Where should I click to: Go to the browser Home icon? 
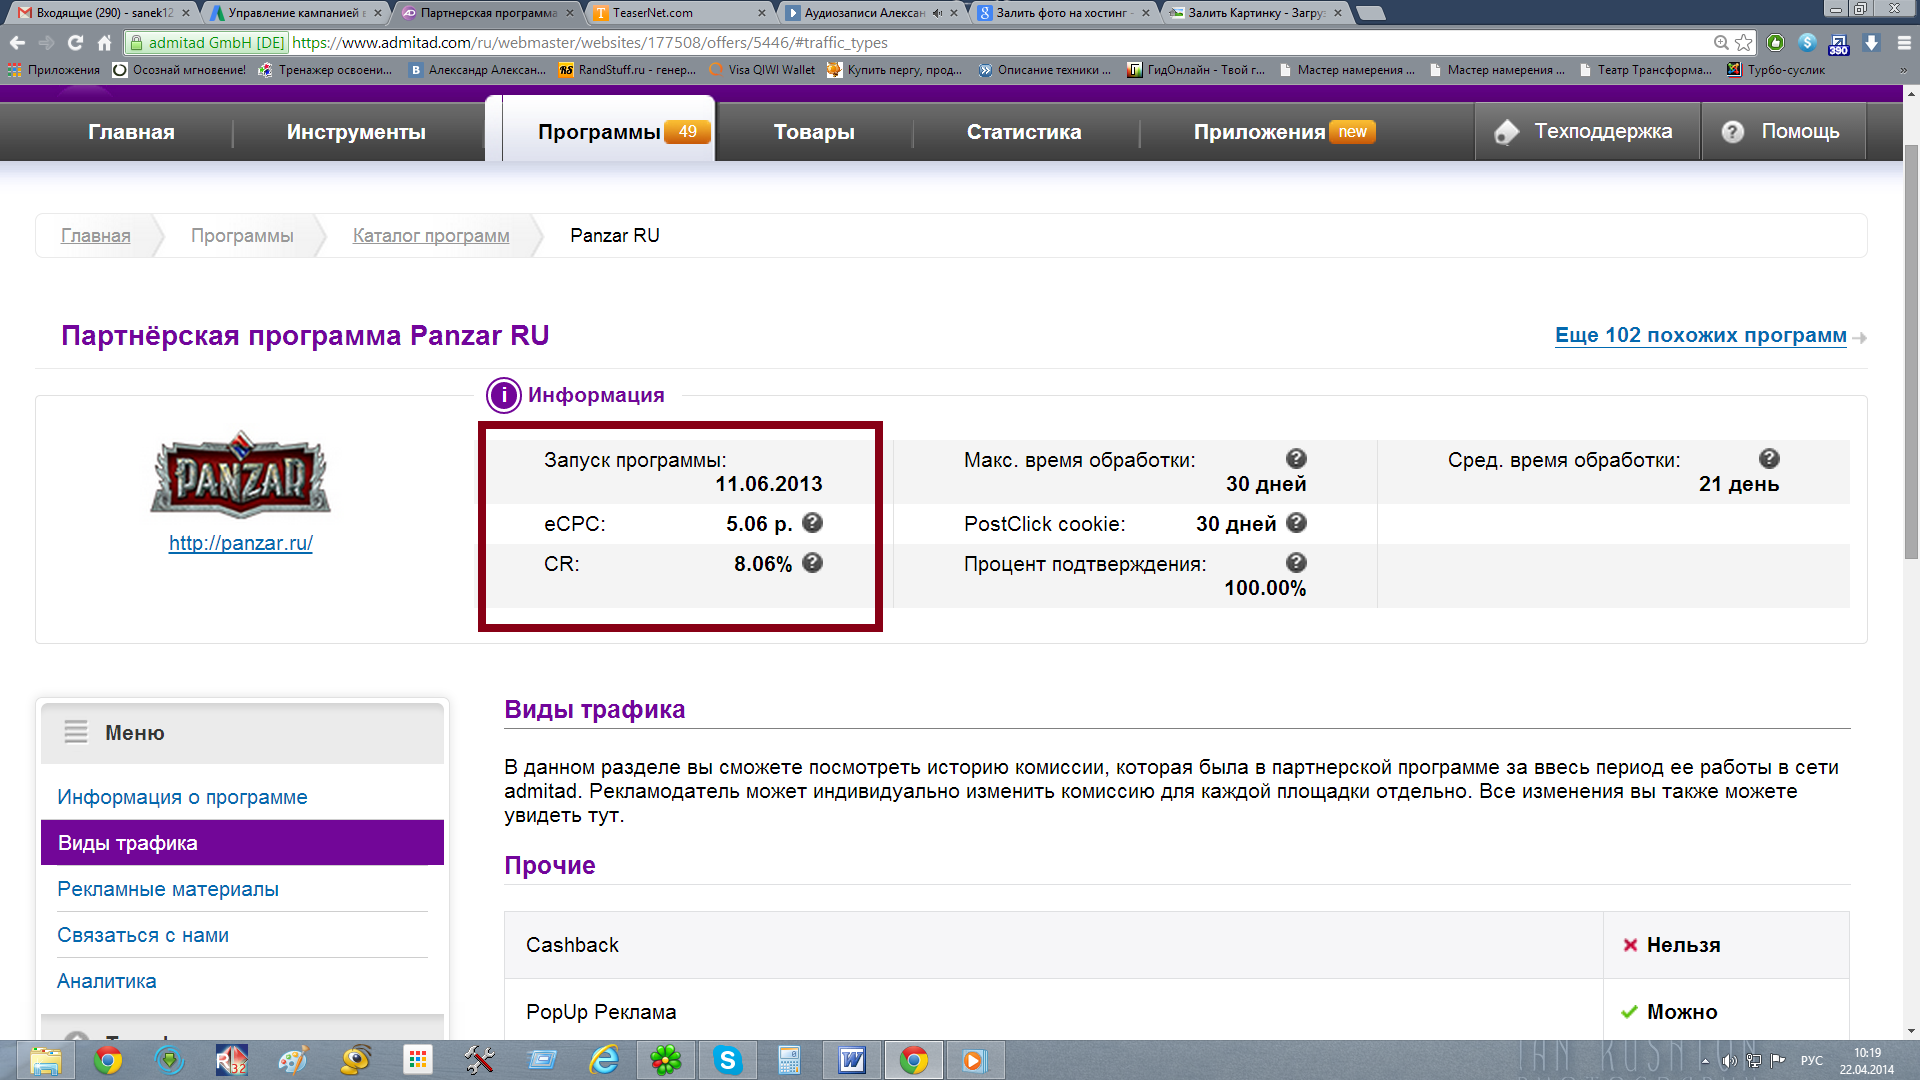pos(104,43)
